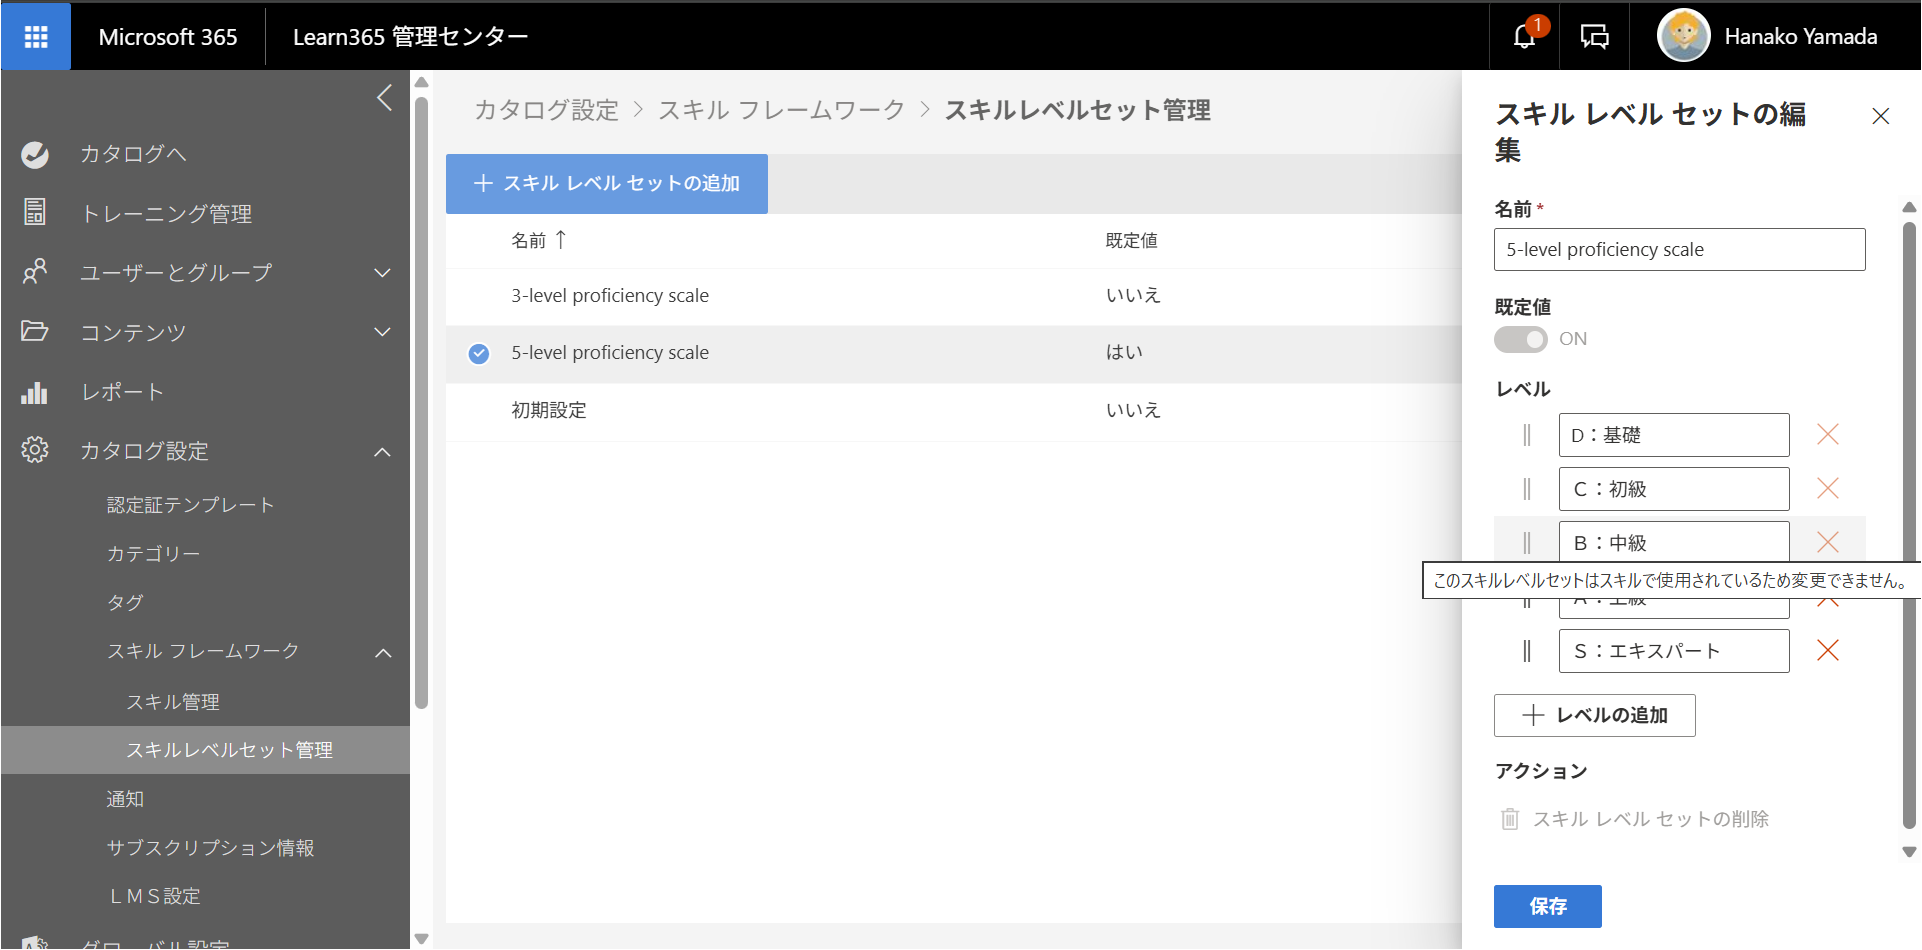Image resolution: width=1922 pixels, height=950 pixels.
Task: Click the レポート bar chart icon
Action: (35, 392)
